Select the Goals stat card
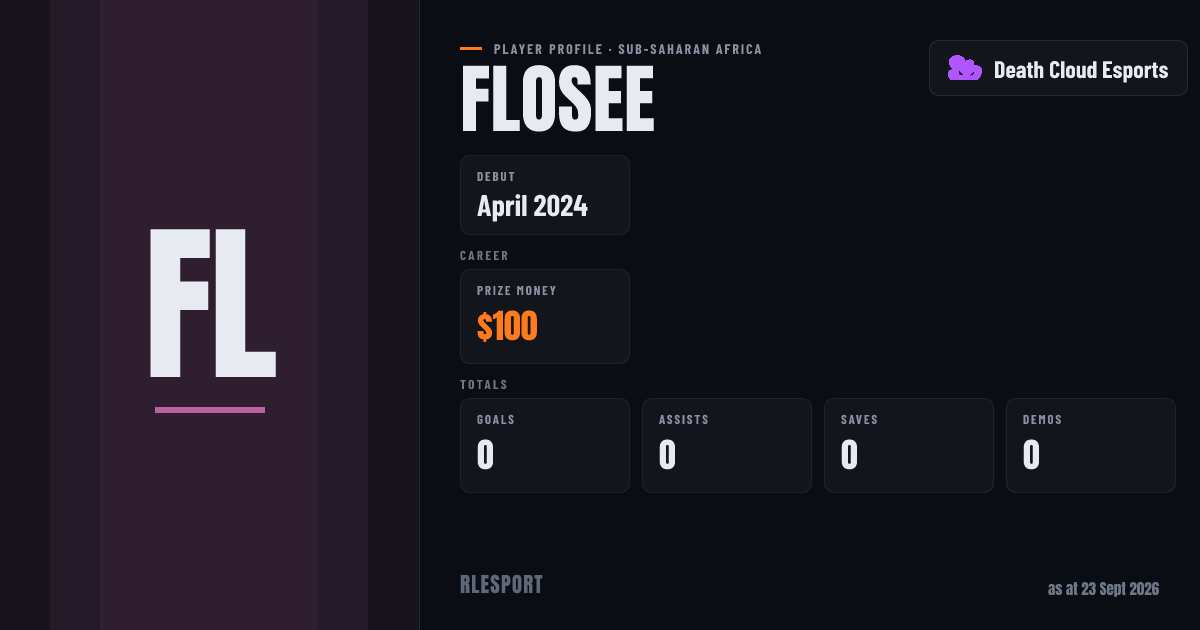 [x=545, y=445]
